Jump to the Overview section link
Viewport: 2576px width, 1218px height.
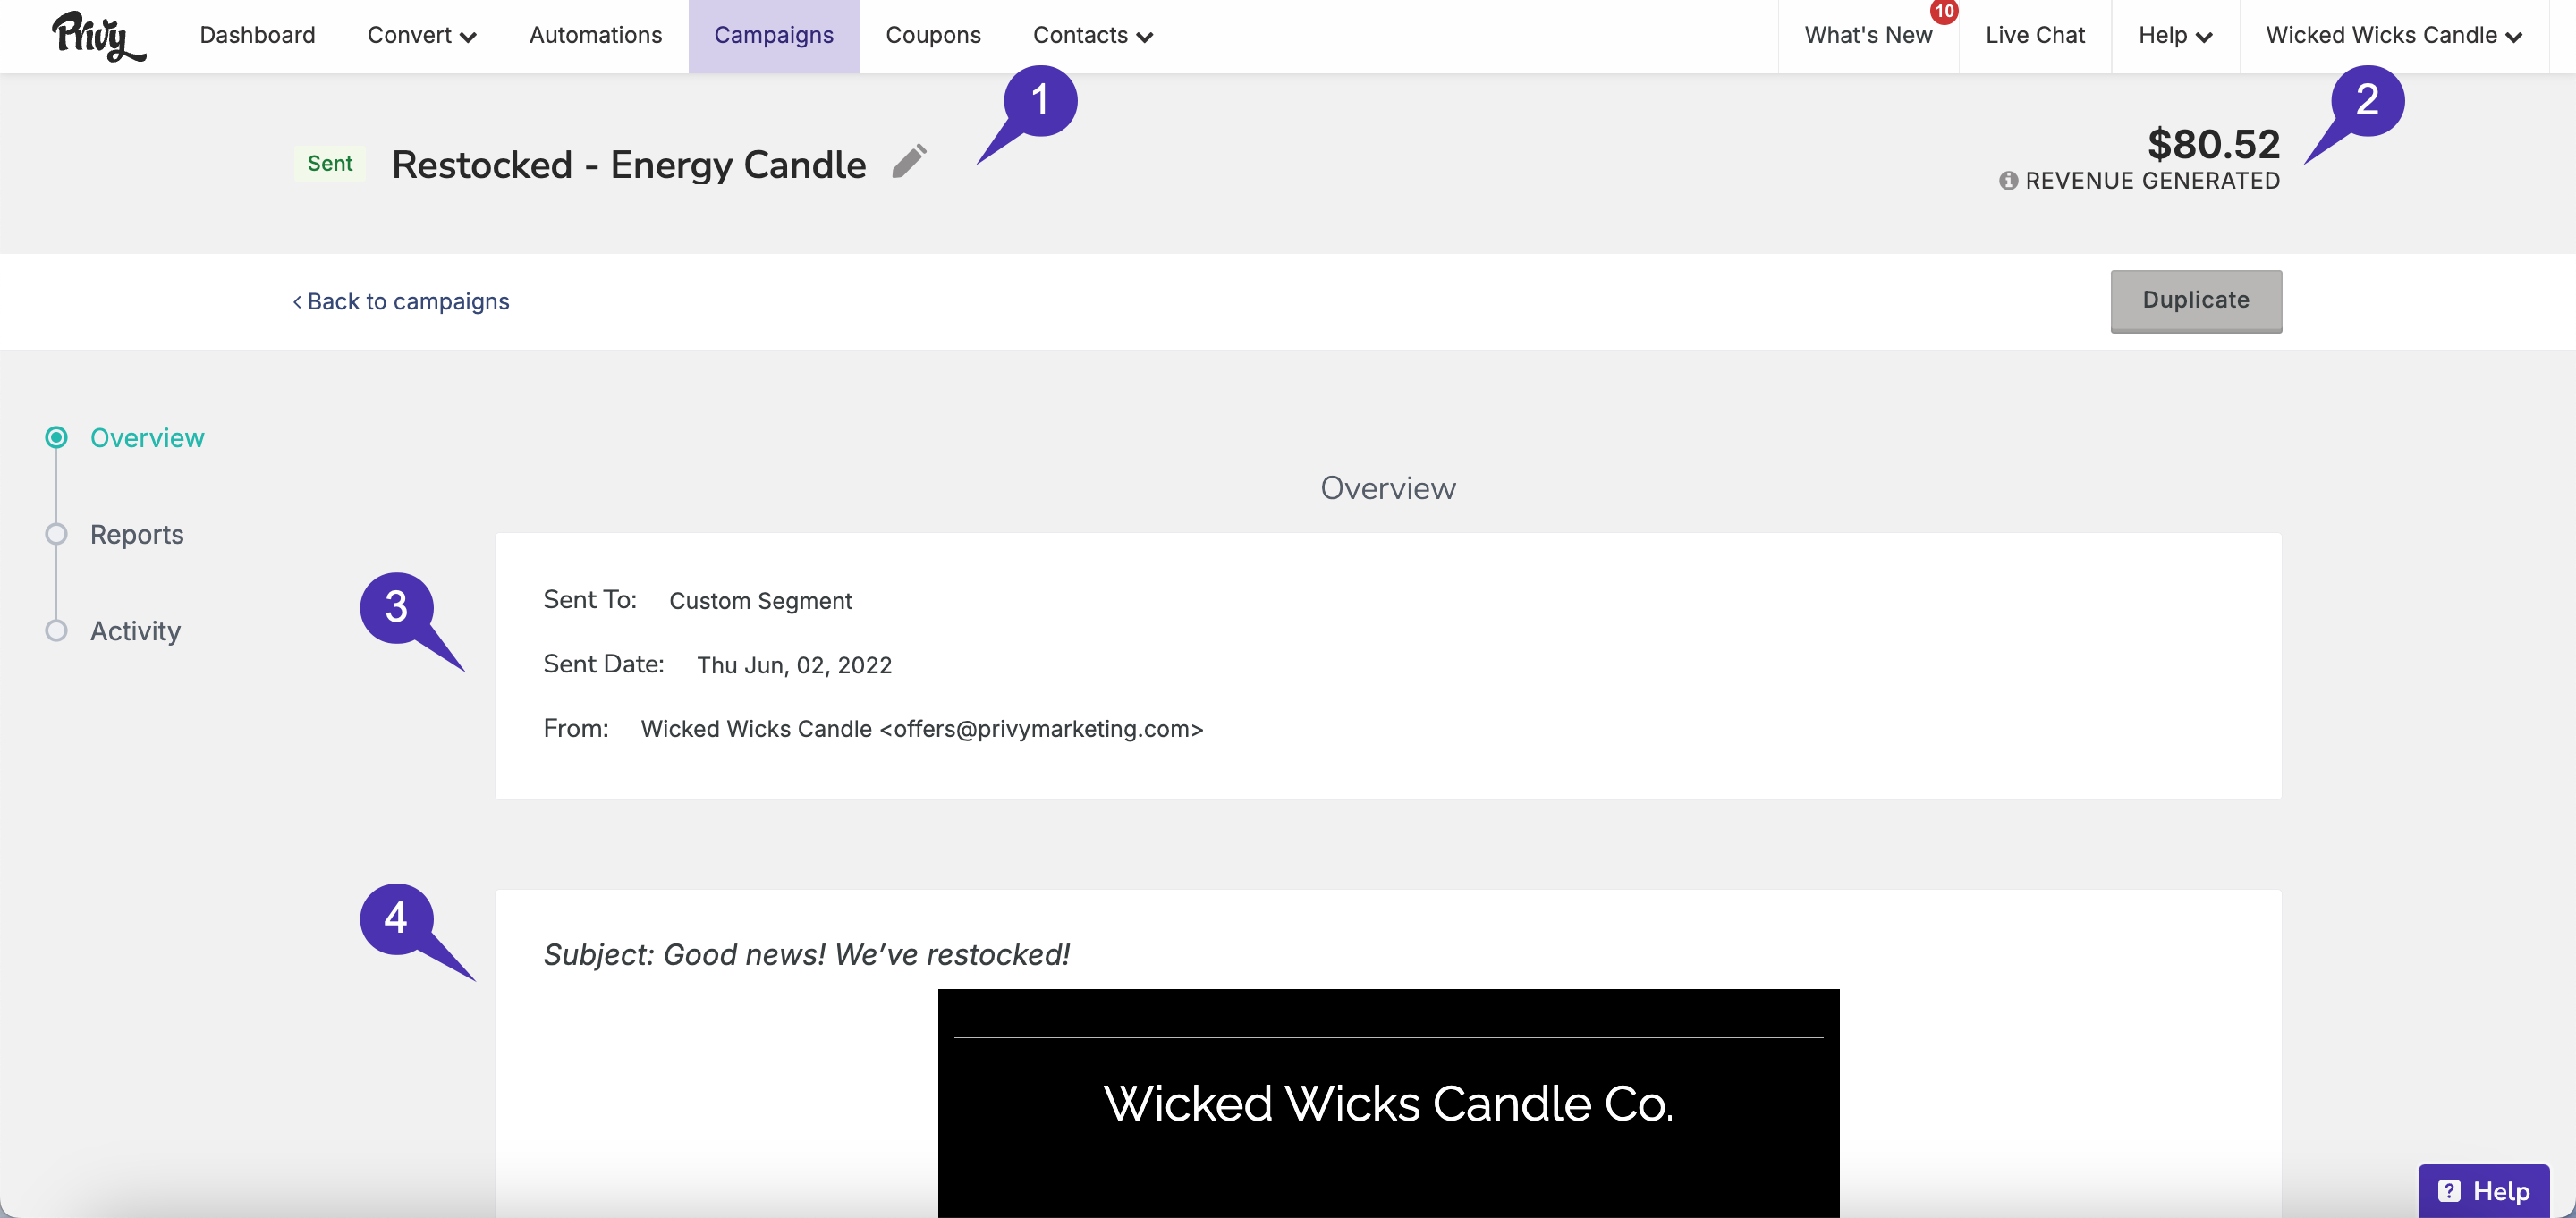coord(147,438)
